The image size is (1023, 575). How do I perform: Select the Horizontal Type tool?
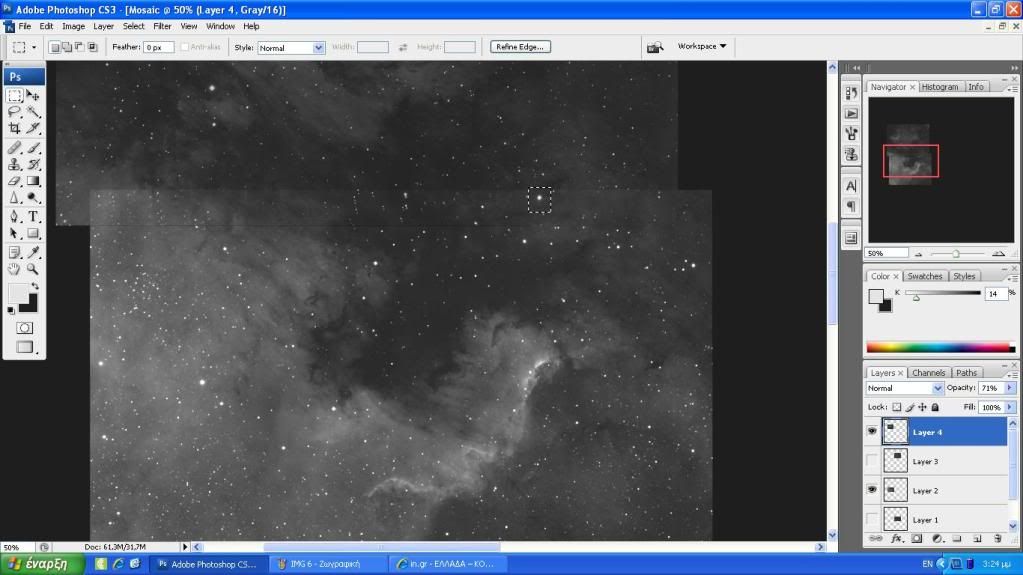coord(33,216)
